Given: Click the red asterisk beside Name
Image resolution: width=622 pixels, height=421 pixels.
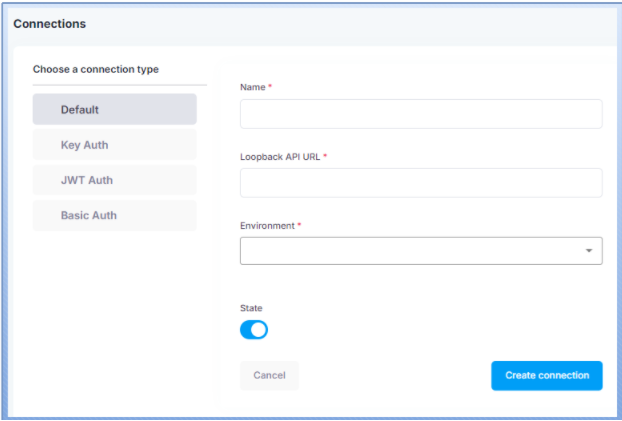Looking at the screenshot, I should 270,87.
